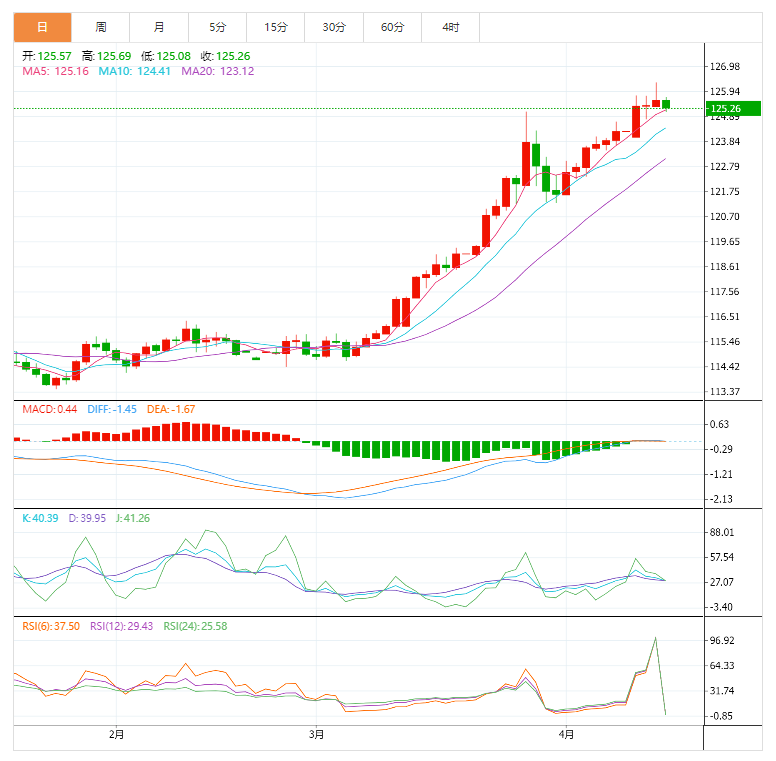Screen dimensions: 776x761
Task: Switch to the 月 monthly tab
Action: (x=159, y=27)
